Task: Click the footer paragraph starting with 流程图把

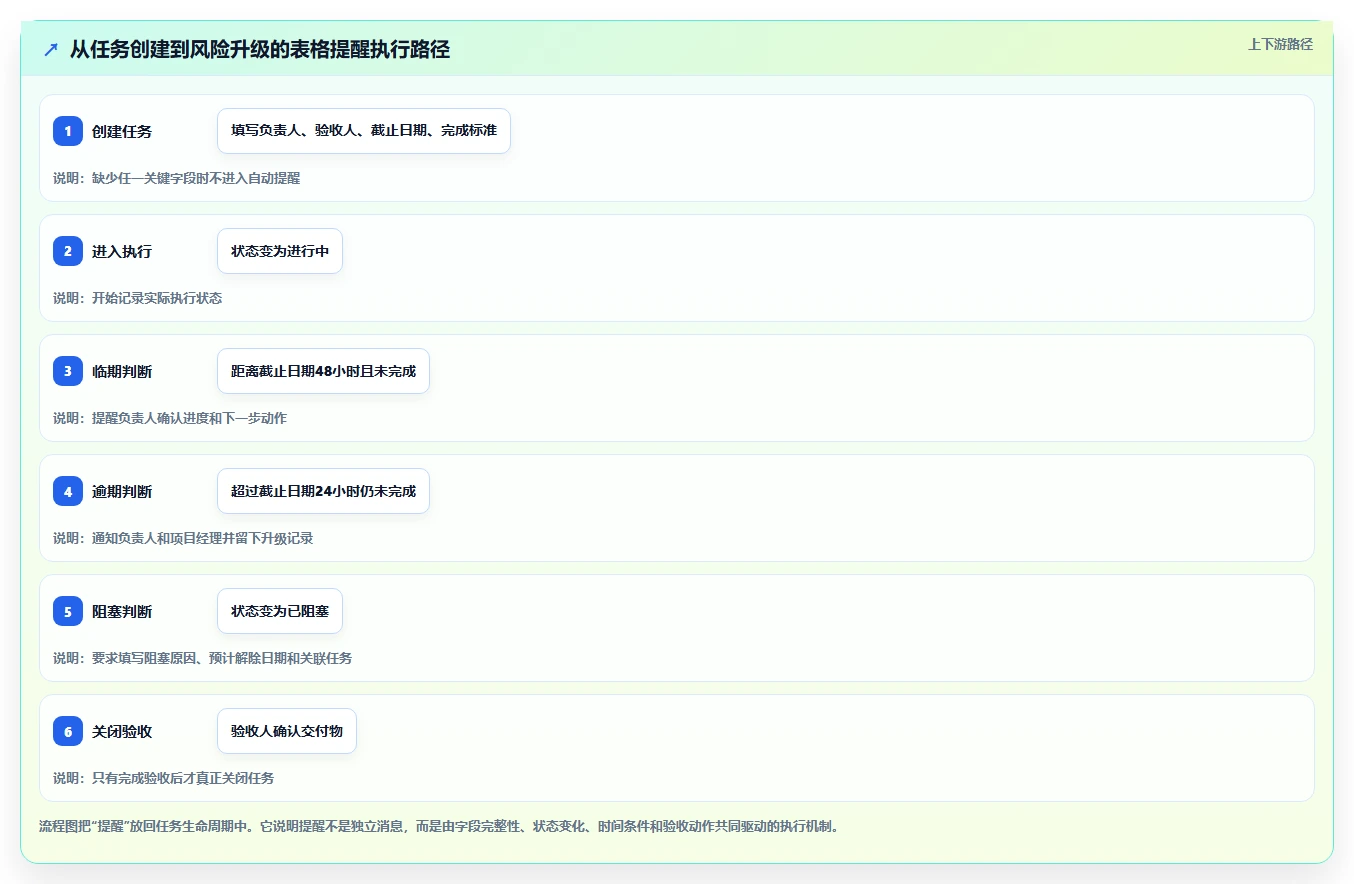Action: pos(440,826)
